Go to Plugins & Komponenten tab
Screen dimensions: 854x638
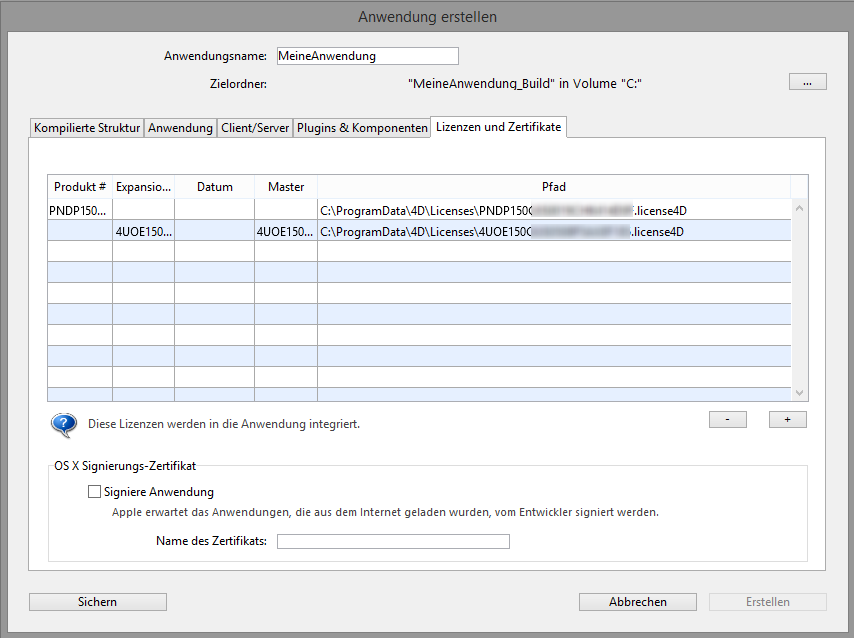pos(362,128)
